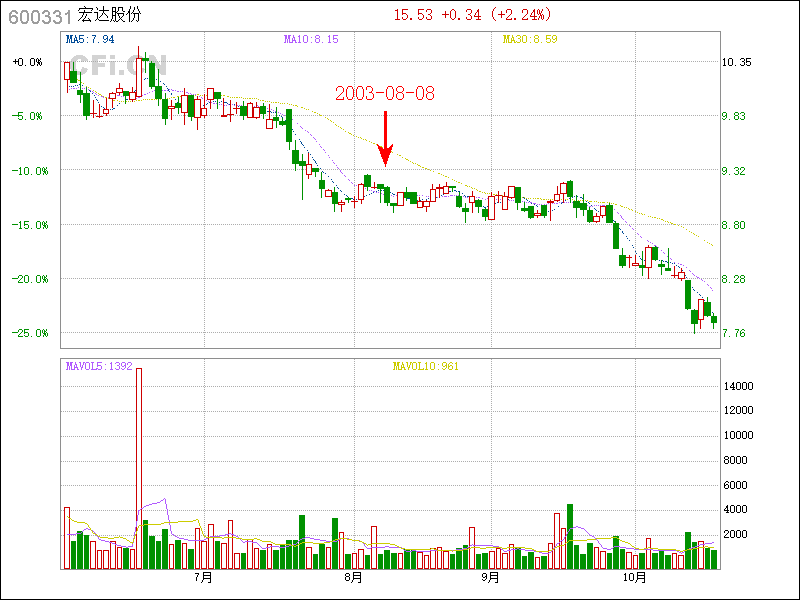Click the 6000 volume axis value
This screenshot has height=600, width=800.
735,485
